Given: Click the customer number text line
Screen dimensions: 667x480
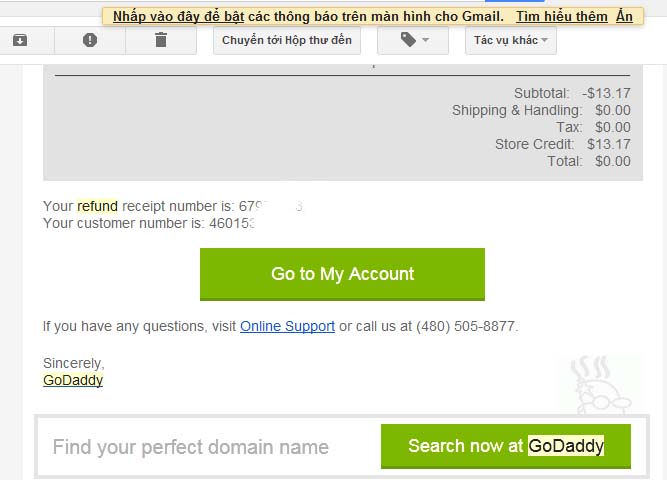Looking at the screenshot, I should click(x=148, y=223).
